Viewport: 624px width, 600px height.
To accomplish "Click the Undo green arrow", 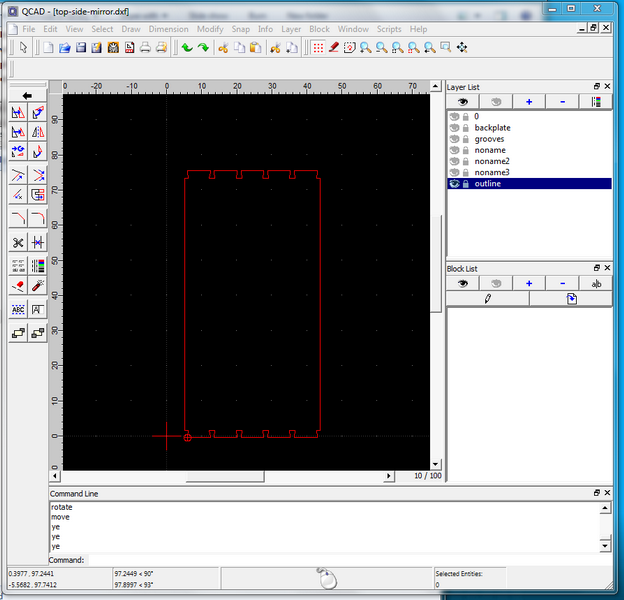I will pos(187,48).
